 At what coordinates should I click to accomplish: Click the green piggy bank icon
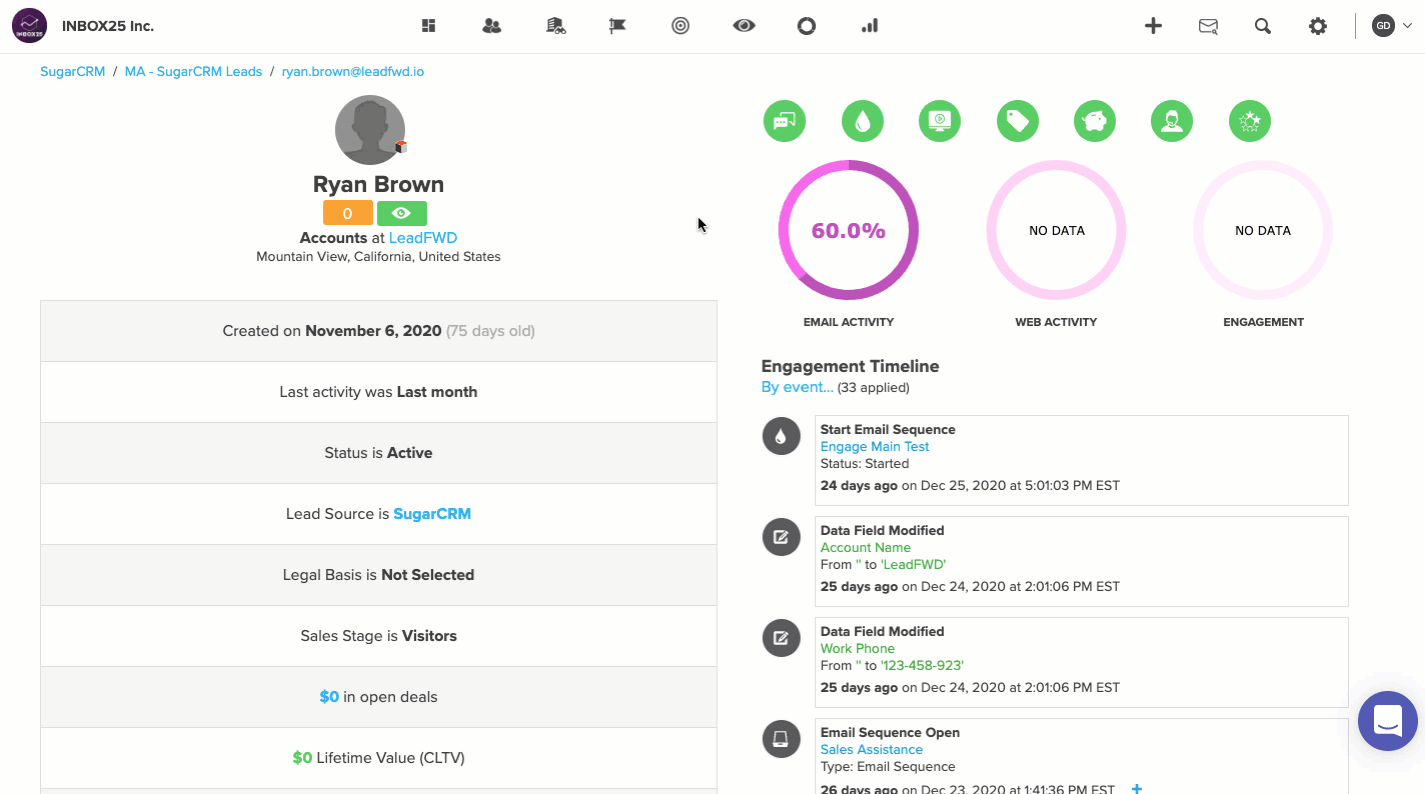1095,121
